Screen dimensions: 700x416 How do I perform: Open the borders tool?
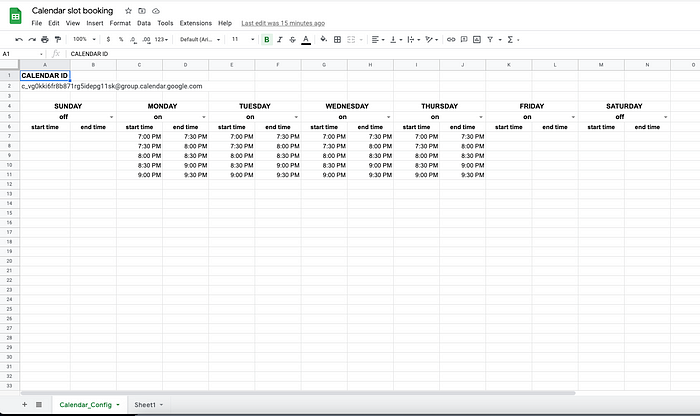[338, 40]
